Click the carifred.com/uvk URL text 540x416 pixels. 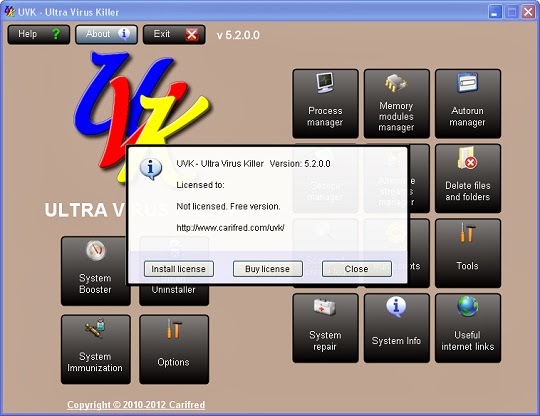tap(230, 228)
